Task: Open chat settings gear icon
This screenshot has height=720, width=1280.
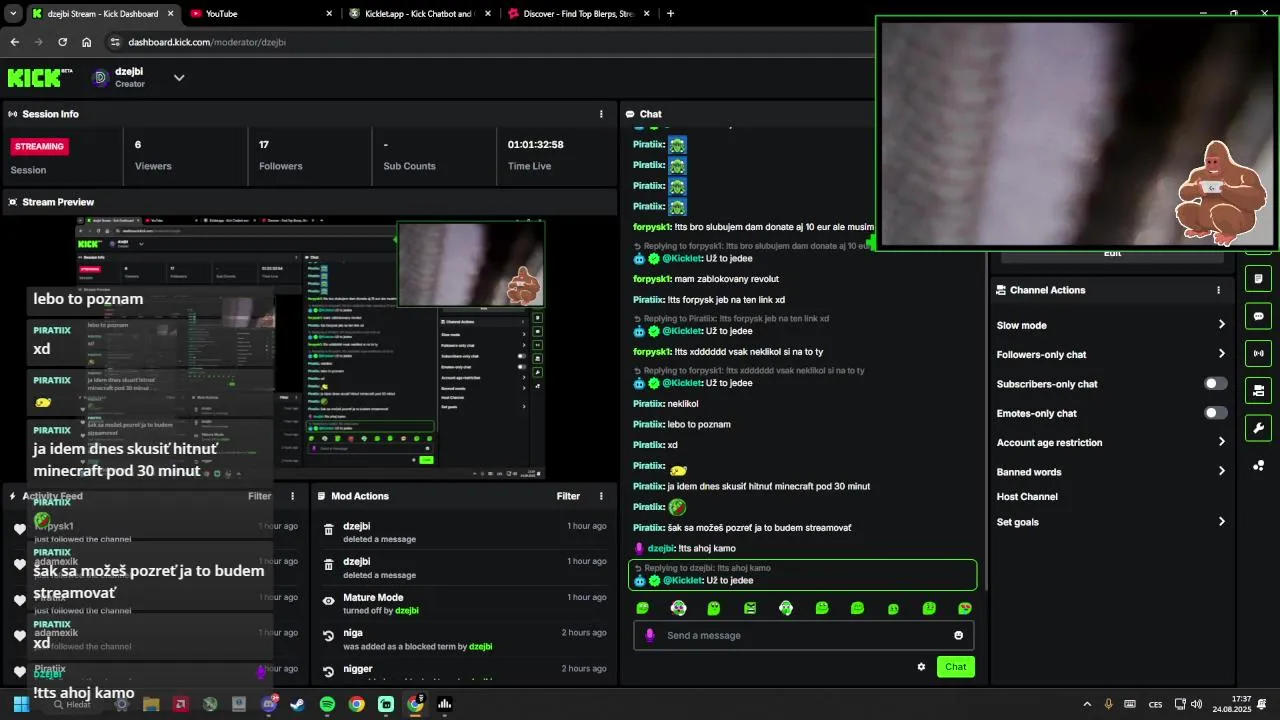Action: click(921, 667)
